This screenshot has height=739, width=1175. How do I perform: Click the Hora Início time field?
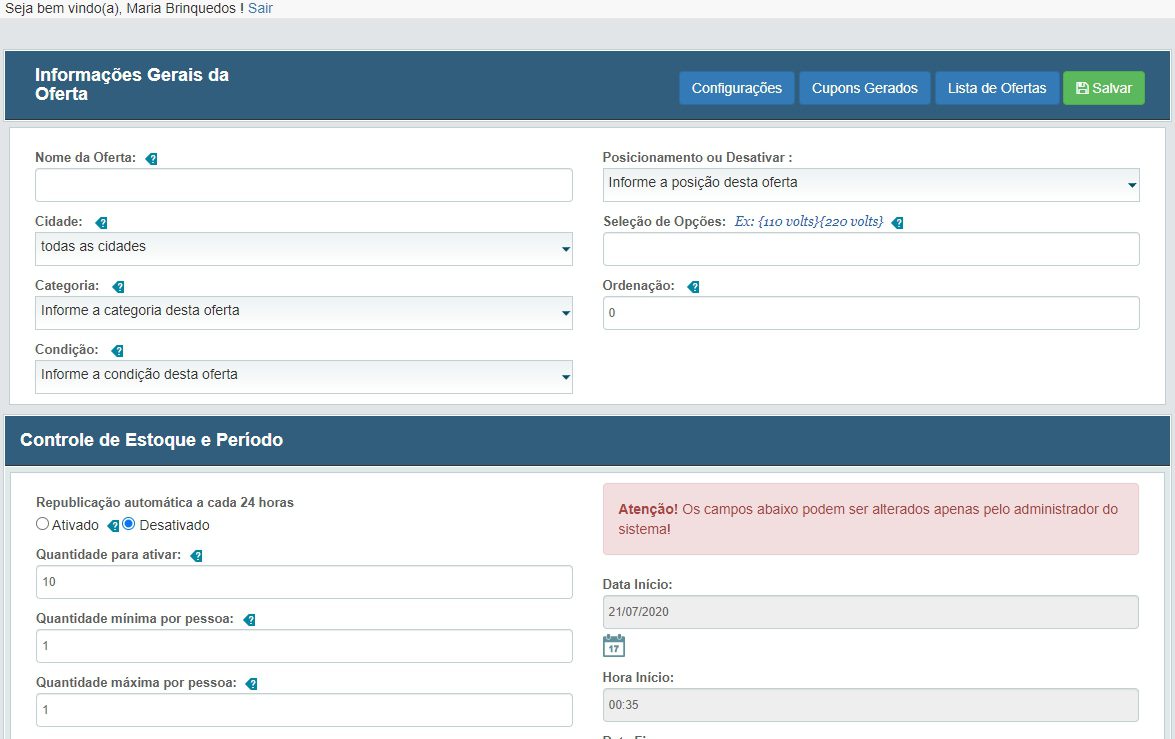(x=871, y=705)
